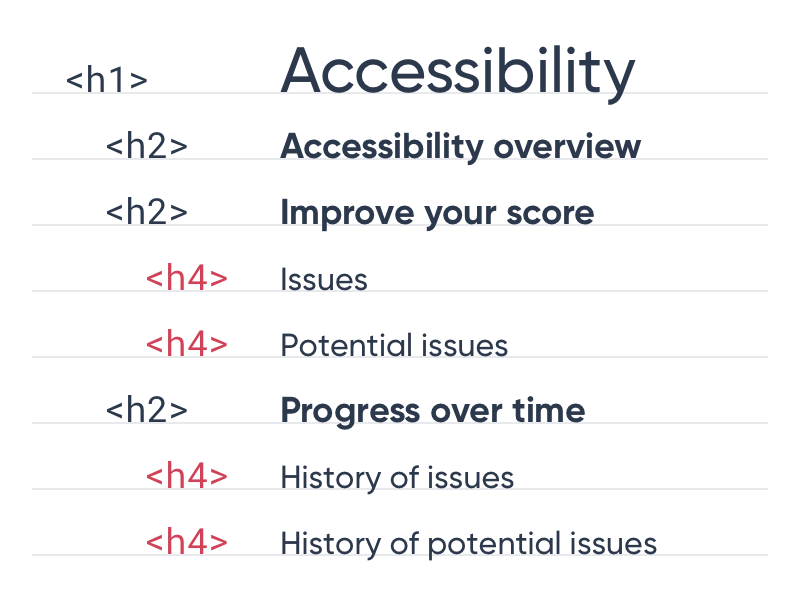This screenshot has width=800, height=600.
Task: Click the <h1> tag label
Action: (x=107, y=80)
